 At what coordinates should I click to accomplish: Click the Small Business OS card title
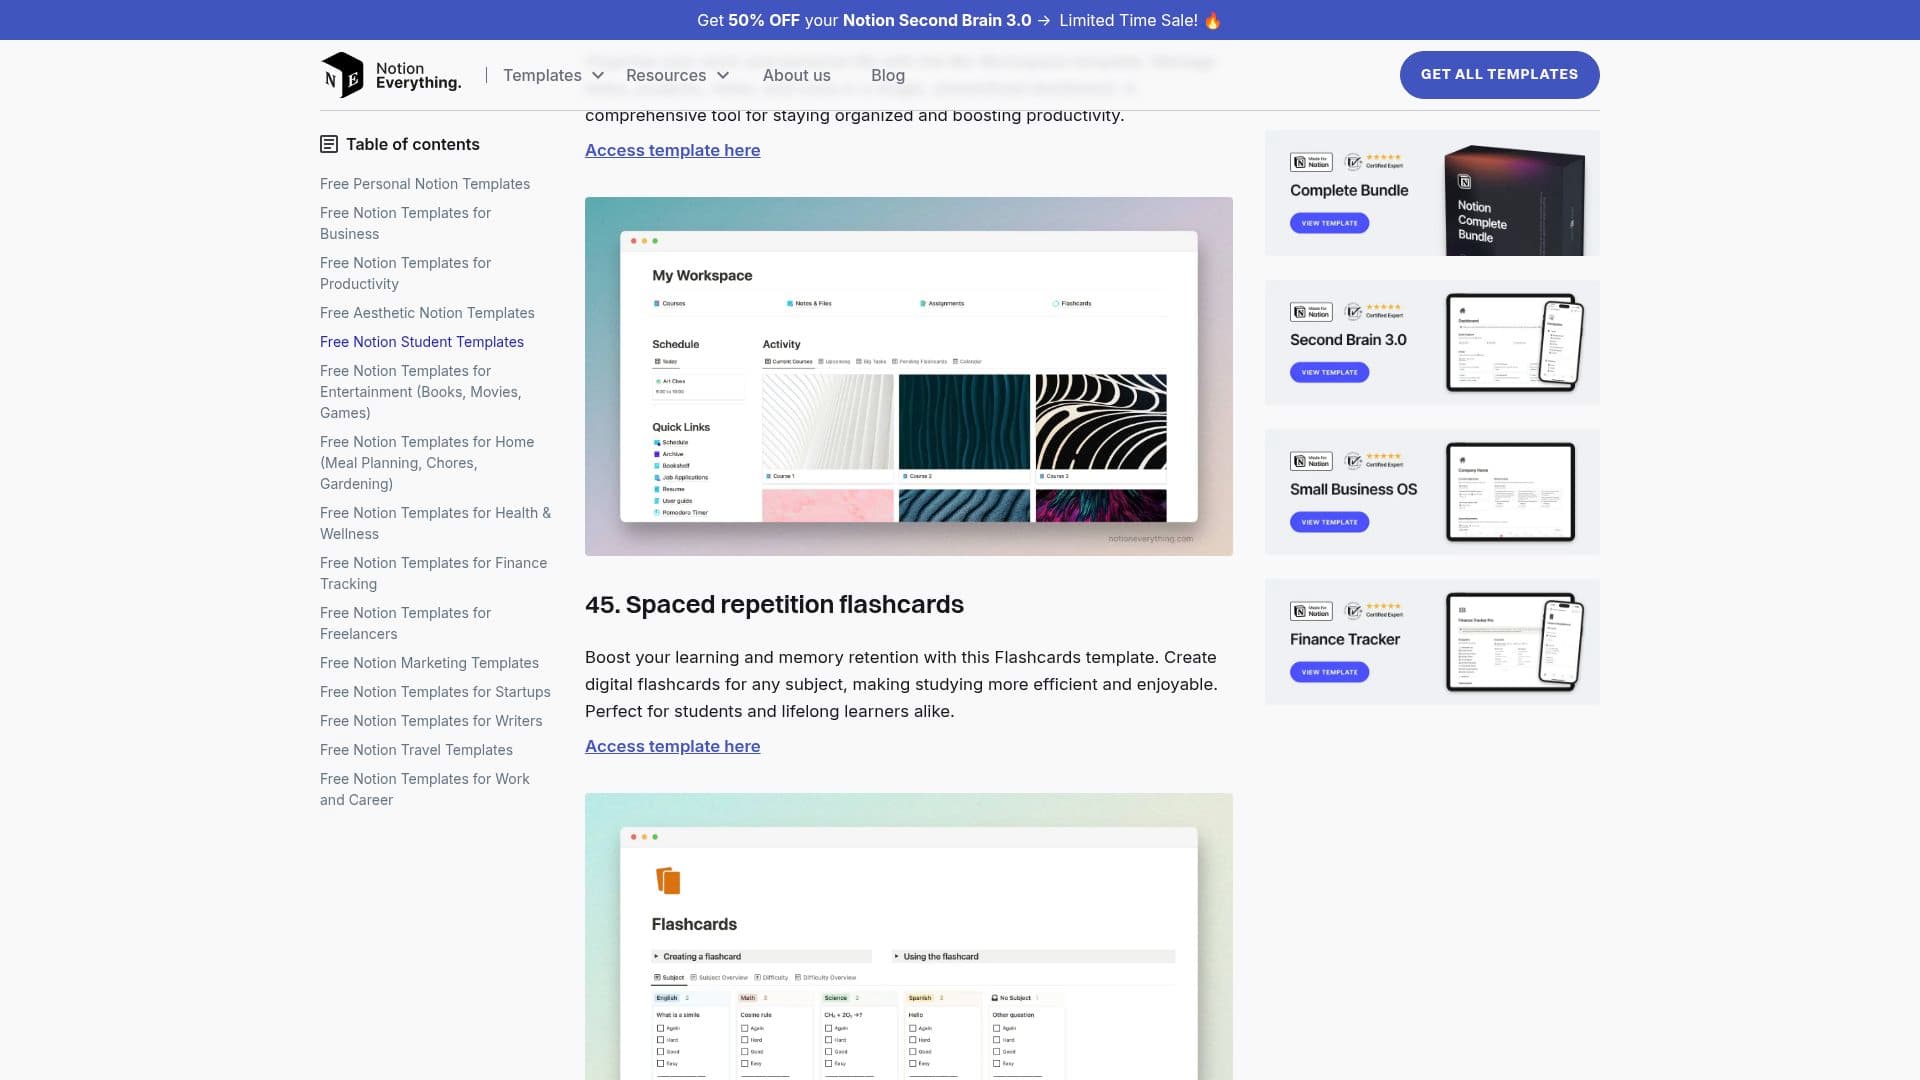pos(1353,489)
